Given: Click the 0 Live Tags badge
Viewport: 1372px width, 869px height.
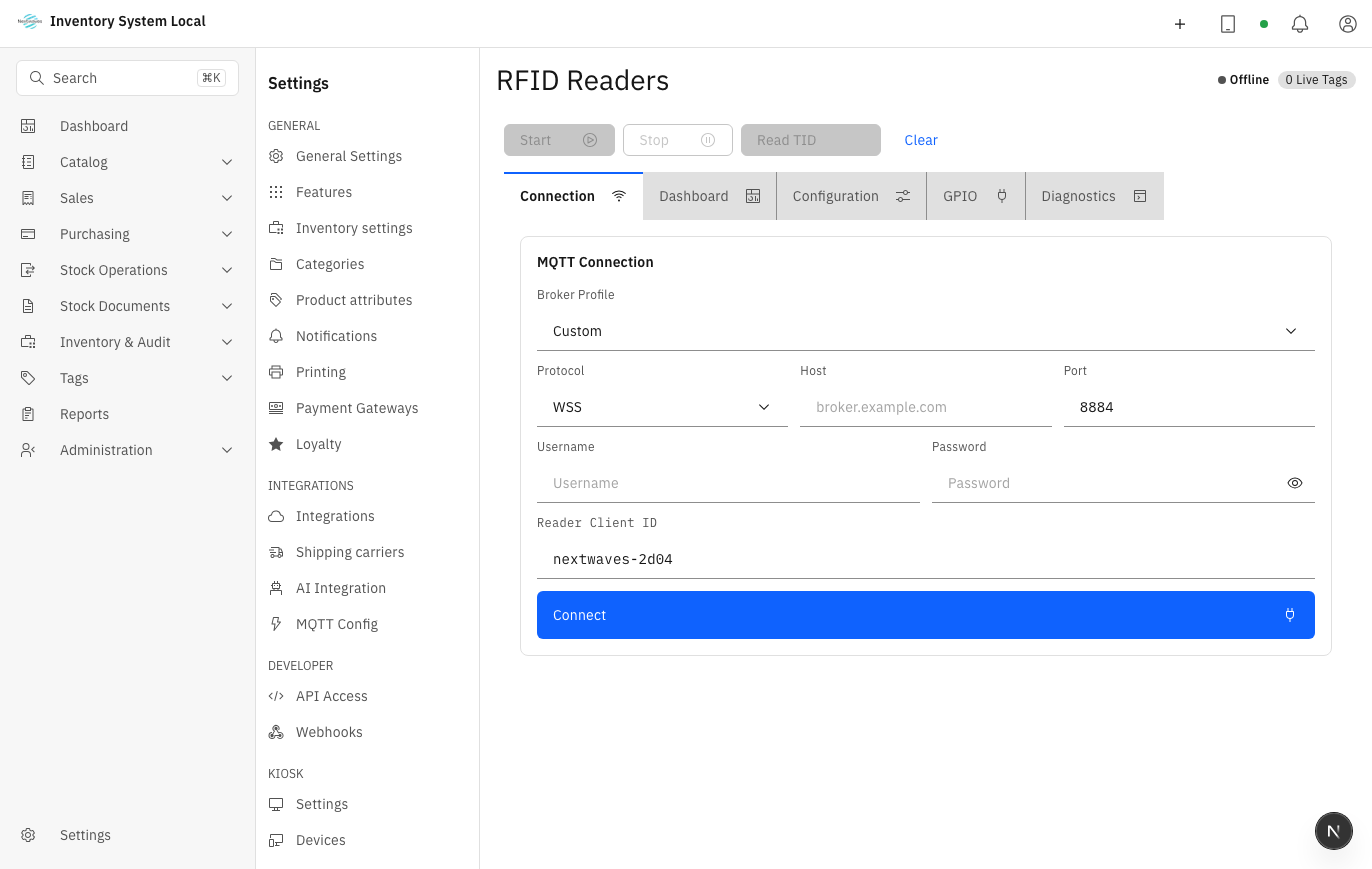Looking at the screenshot, I should coord(1316,80).
